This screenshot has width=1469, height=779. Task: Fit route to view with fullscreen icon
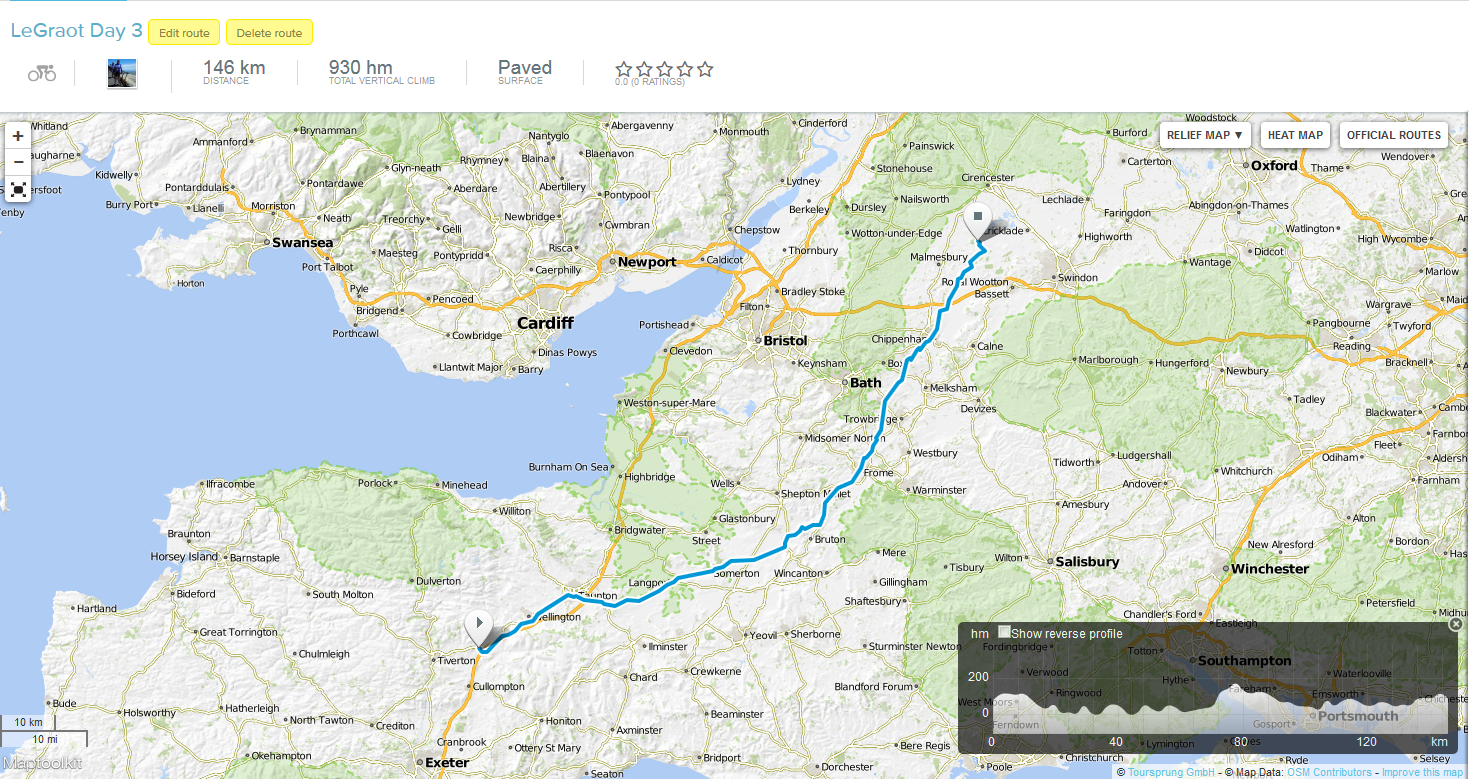[18, 189]
